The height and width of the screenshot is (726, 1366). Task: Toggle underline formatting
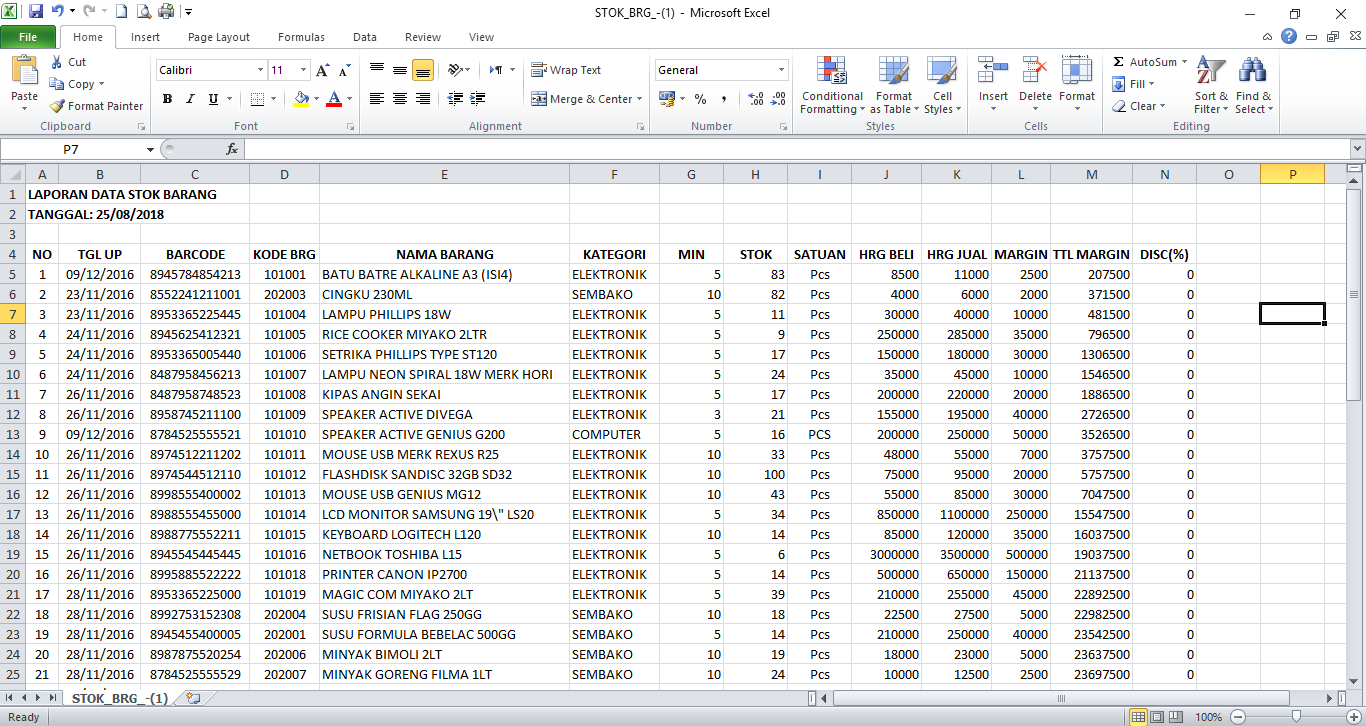213,99
